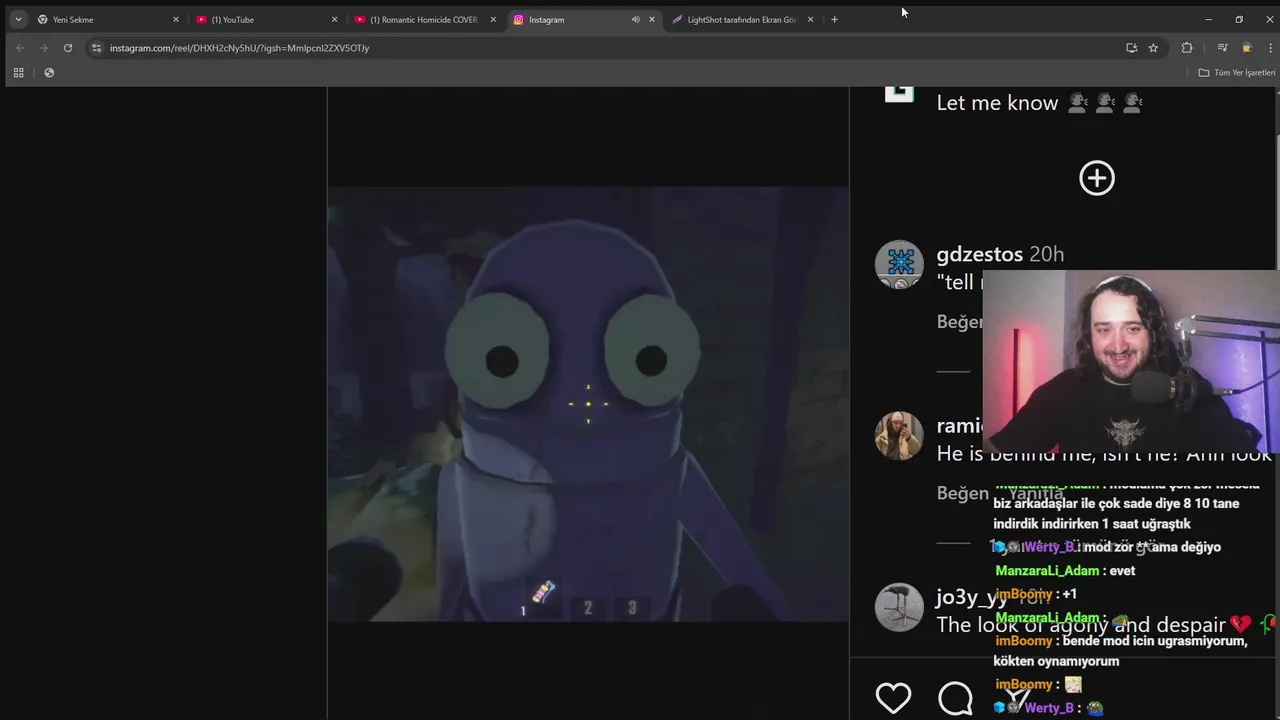Open jo3y_yy profile picture

[x=899, y=607]
